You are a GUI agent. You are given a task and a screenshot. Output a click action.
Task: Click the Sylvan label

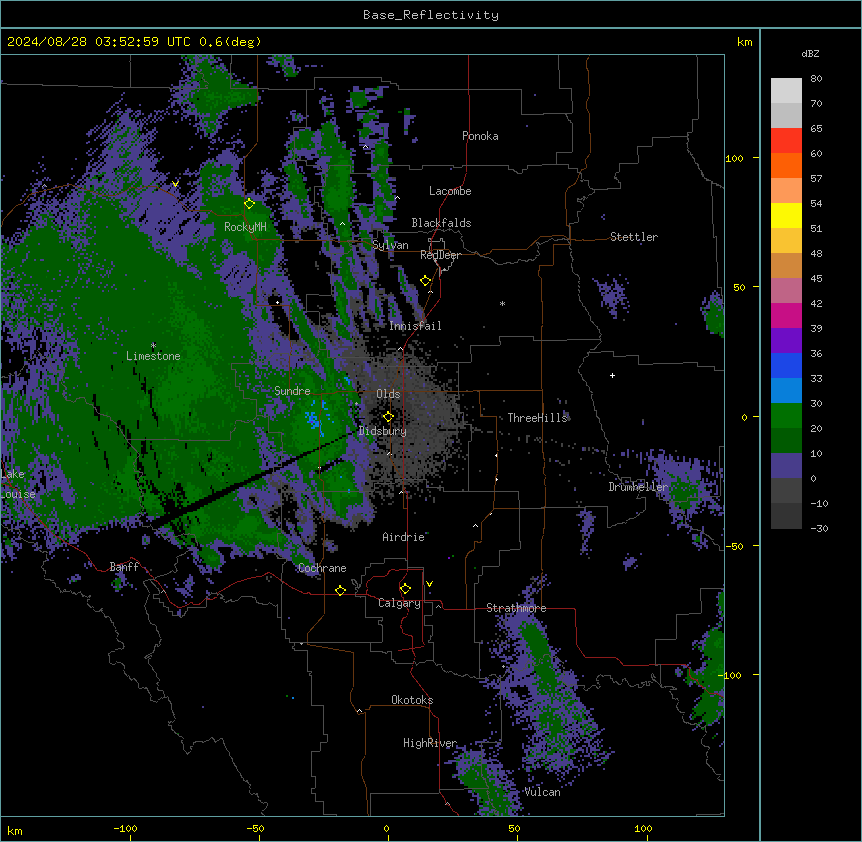click(390, 245)
